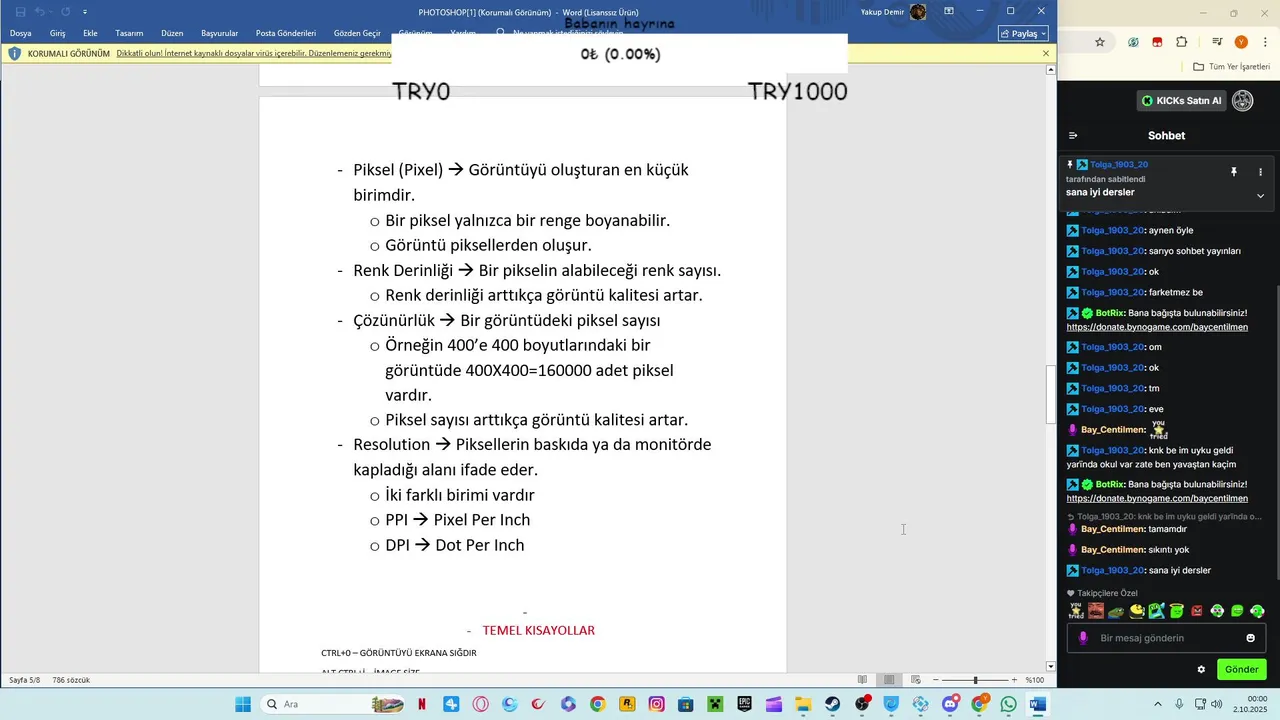This screenshot has height=720, width=1280.
Task: Open the streamer channel avatar in Kick
Action: click(1243, 101)
